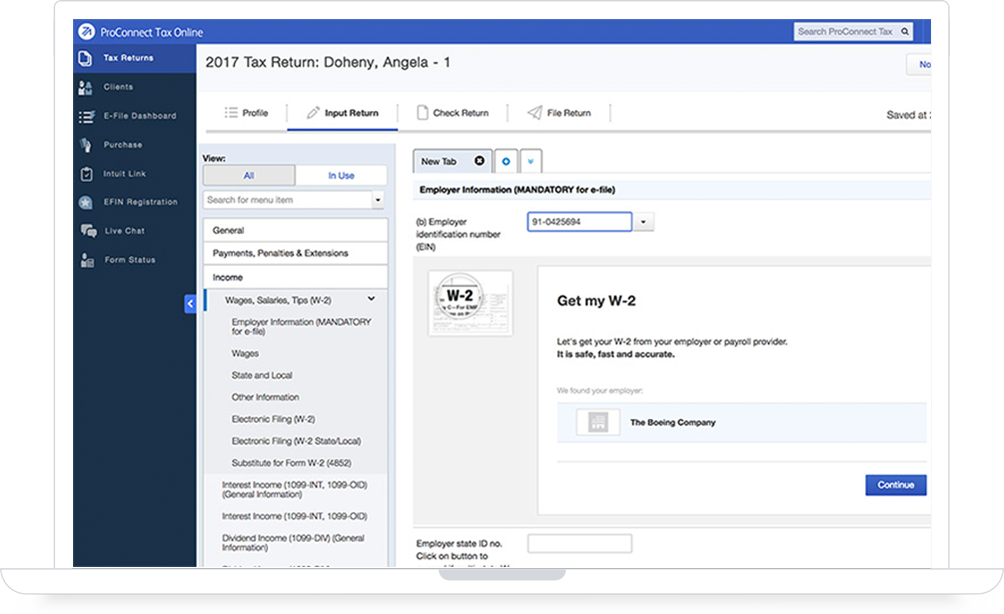
Task: Open the Other Information item
Action: click(x=265, y=397)
